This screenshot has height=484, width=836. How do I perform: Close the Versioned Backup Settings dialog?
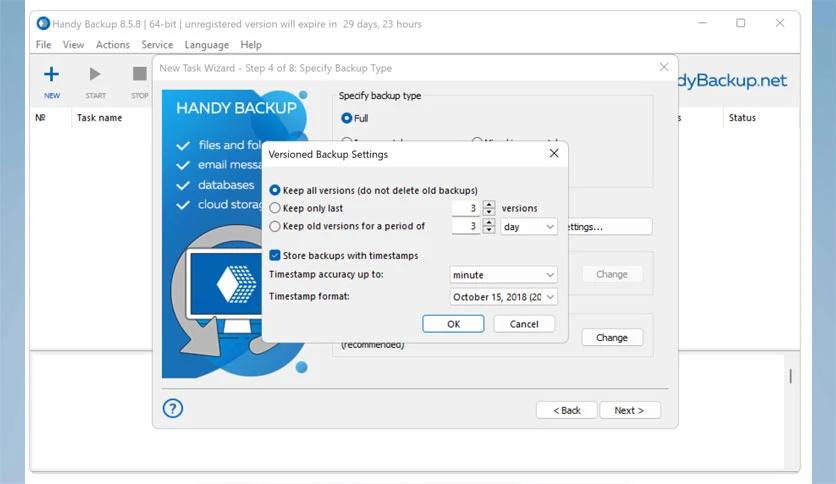point(554,154)
